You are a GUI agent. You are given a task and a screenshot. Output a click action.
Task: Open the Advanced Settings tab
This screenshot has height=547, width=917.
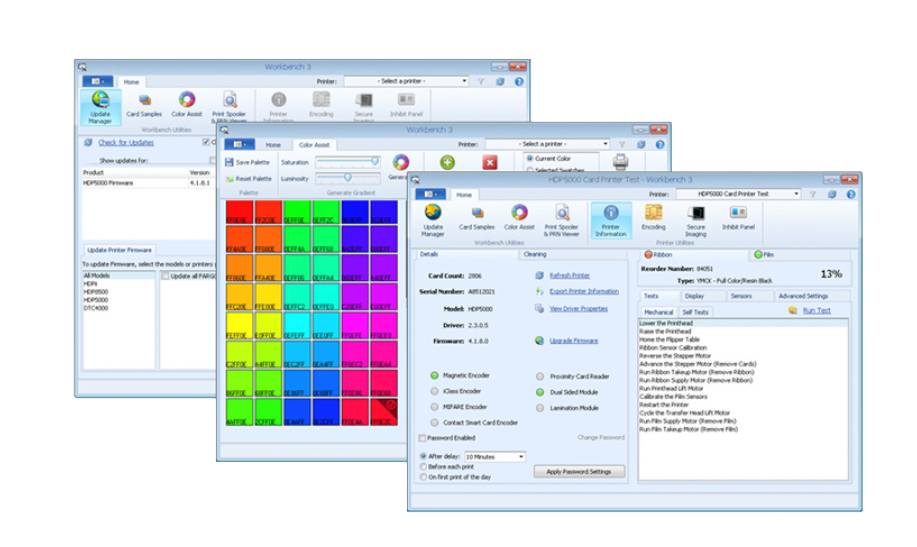click(802, 296)
